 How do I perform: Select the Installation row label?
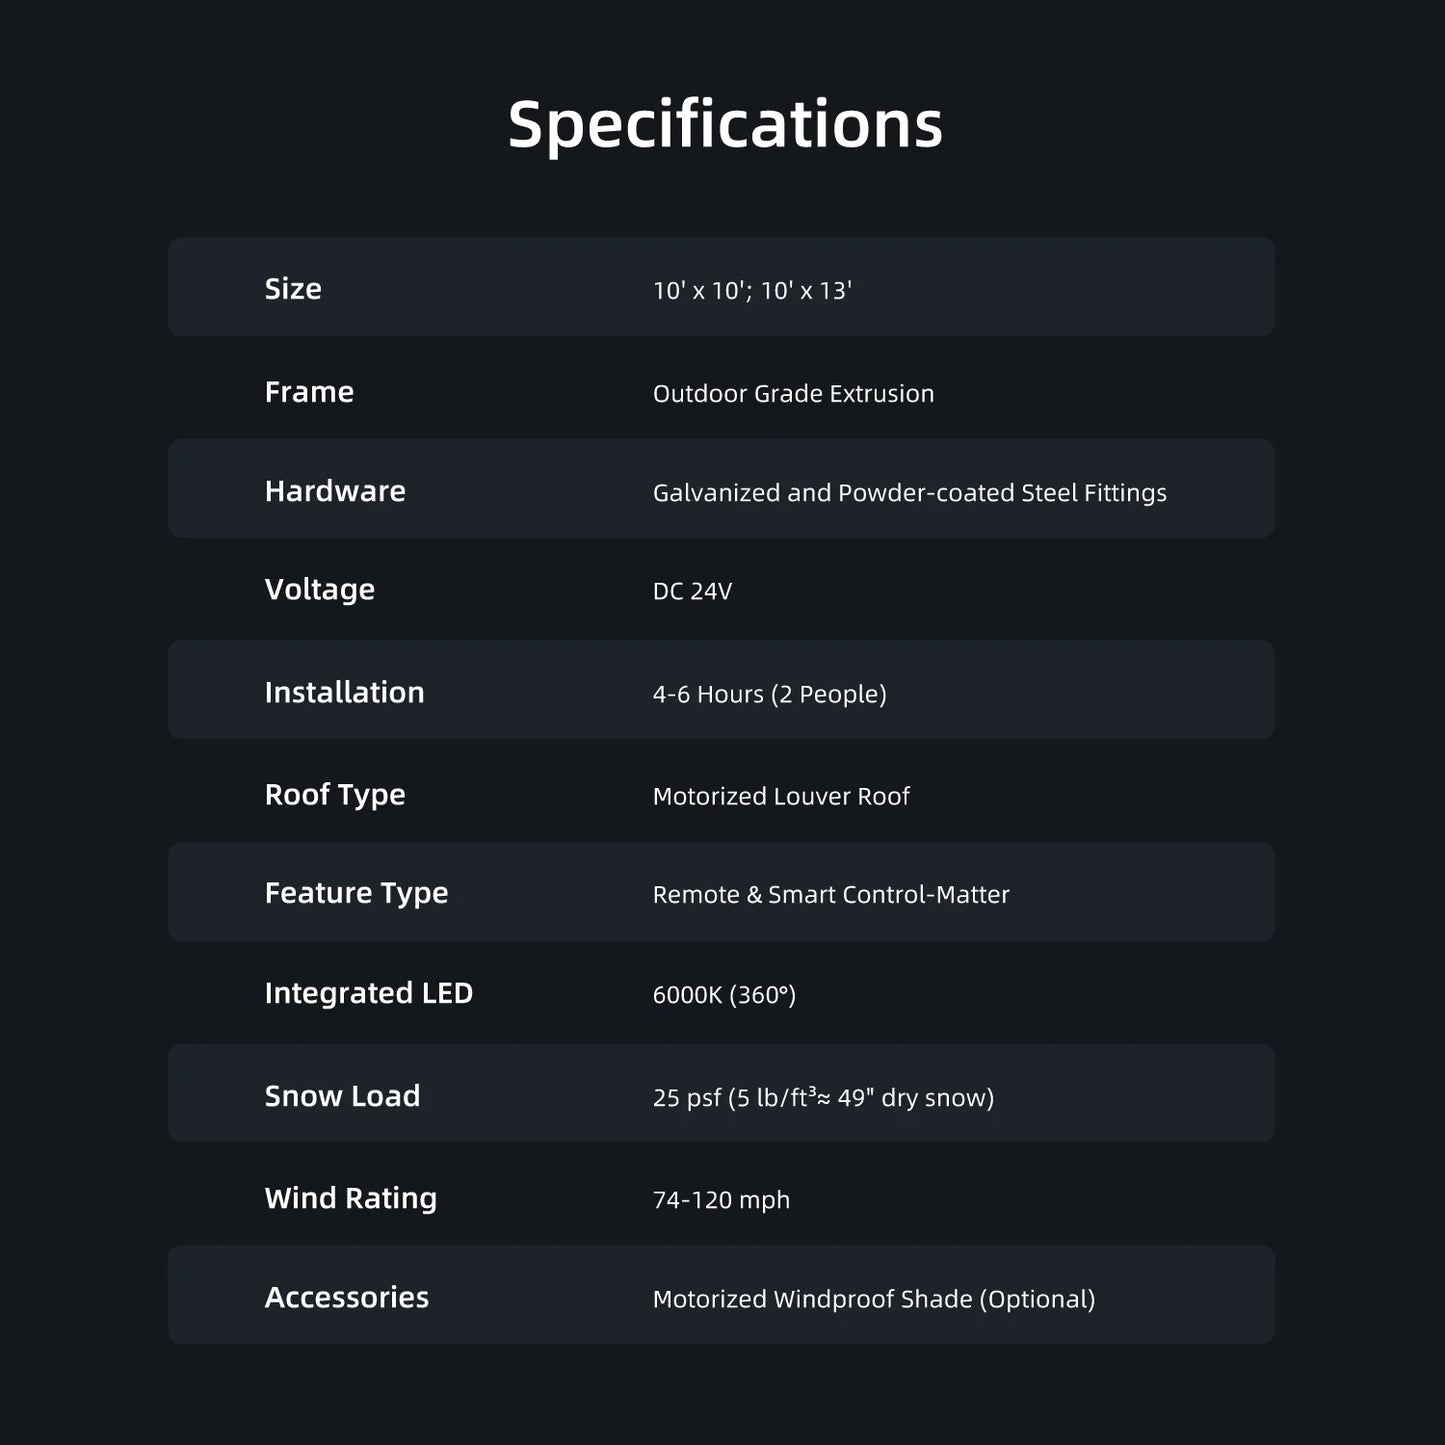344,692
